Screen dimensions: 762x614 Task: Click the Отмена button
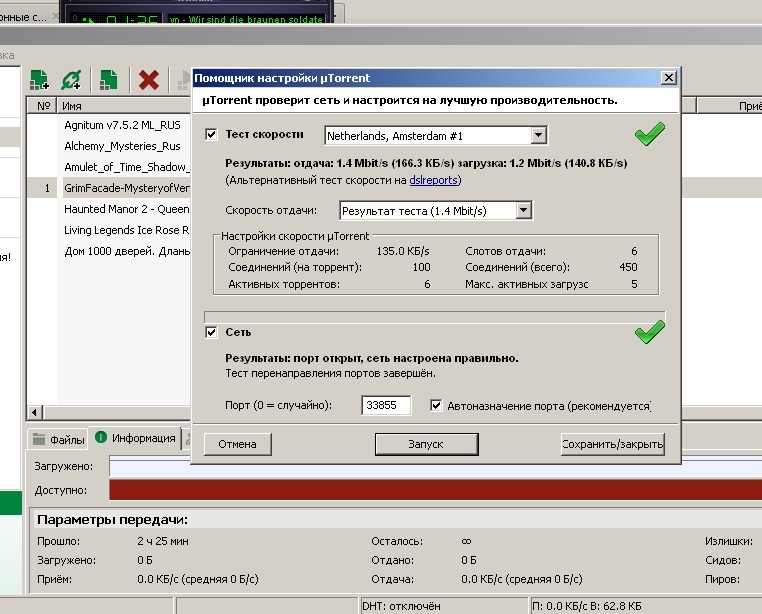coord(237,444)
